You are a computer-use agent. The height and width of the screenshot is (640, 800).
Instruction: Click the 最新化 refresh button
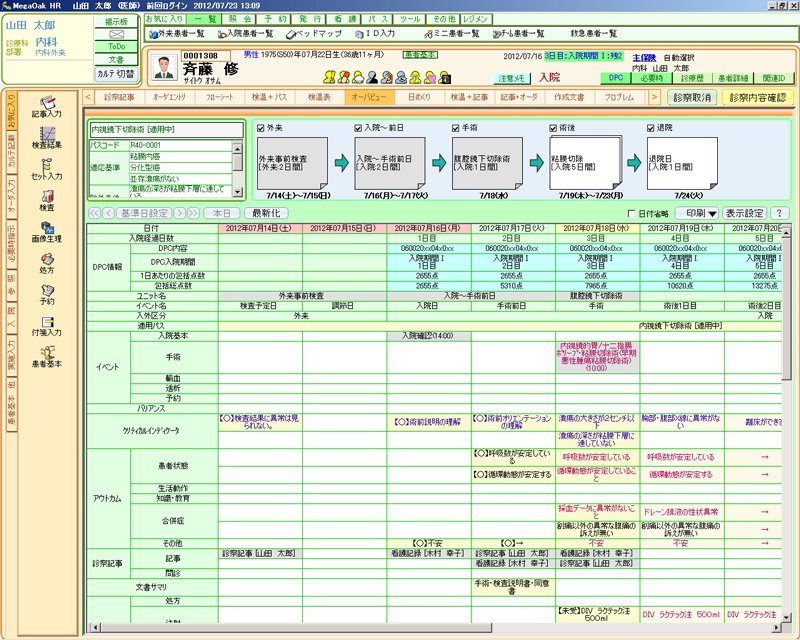pyautogui.click(x=266, y=213)
